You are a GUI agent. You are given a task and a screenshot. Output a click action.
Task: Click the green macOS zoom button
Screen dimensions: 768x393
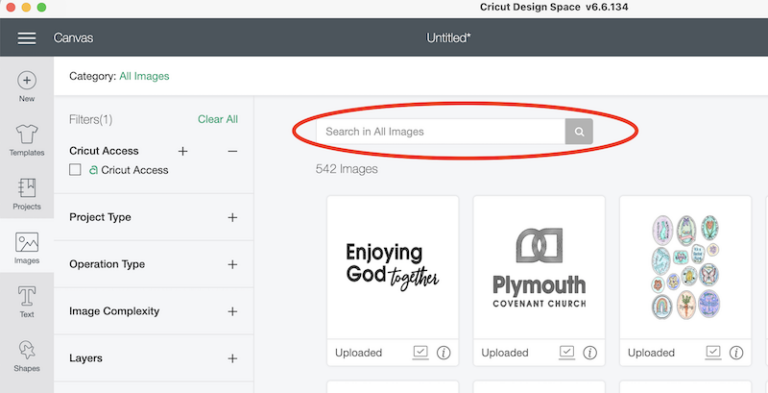[x=42, y=7]
